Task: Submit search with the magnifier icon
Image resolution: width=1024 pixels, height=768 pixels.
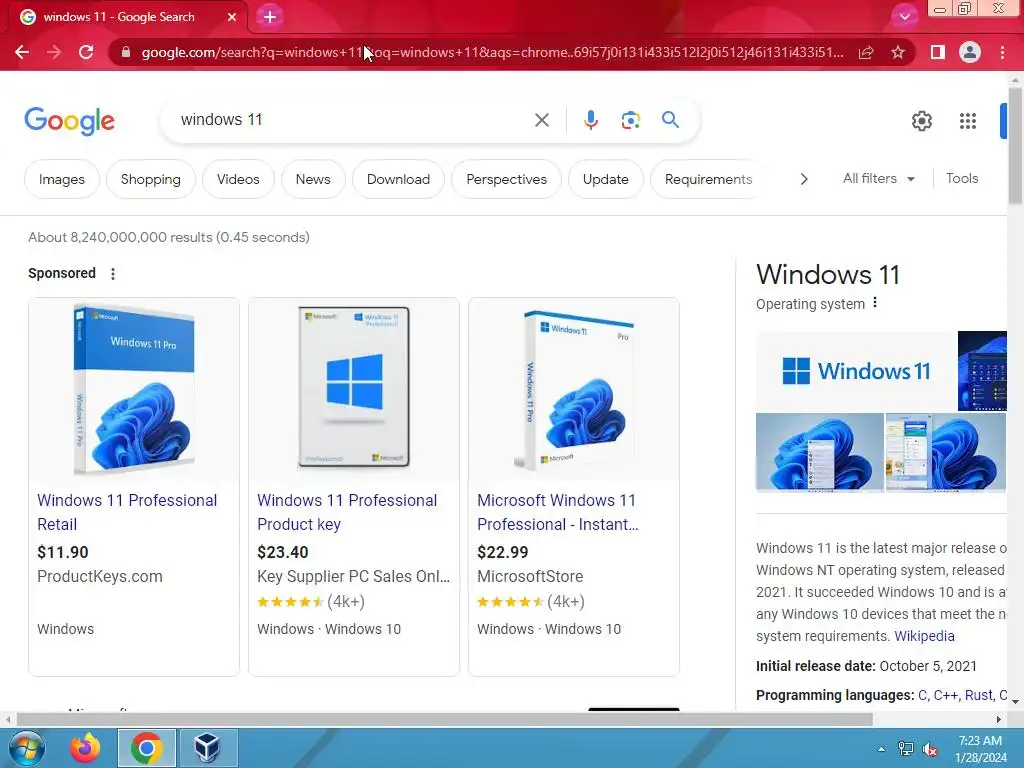Action: tap(670, 120)
